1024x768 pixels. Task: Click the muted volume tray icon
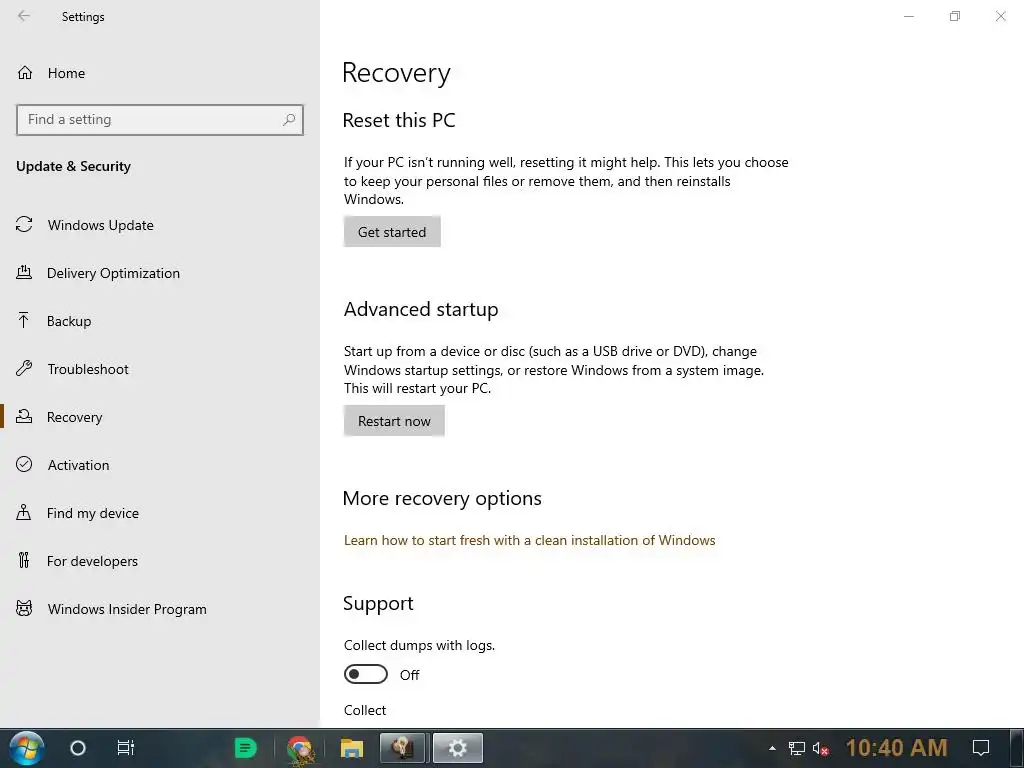[x=821, y=748]
